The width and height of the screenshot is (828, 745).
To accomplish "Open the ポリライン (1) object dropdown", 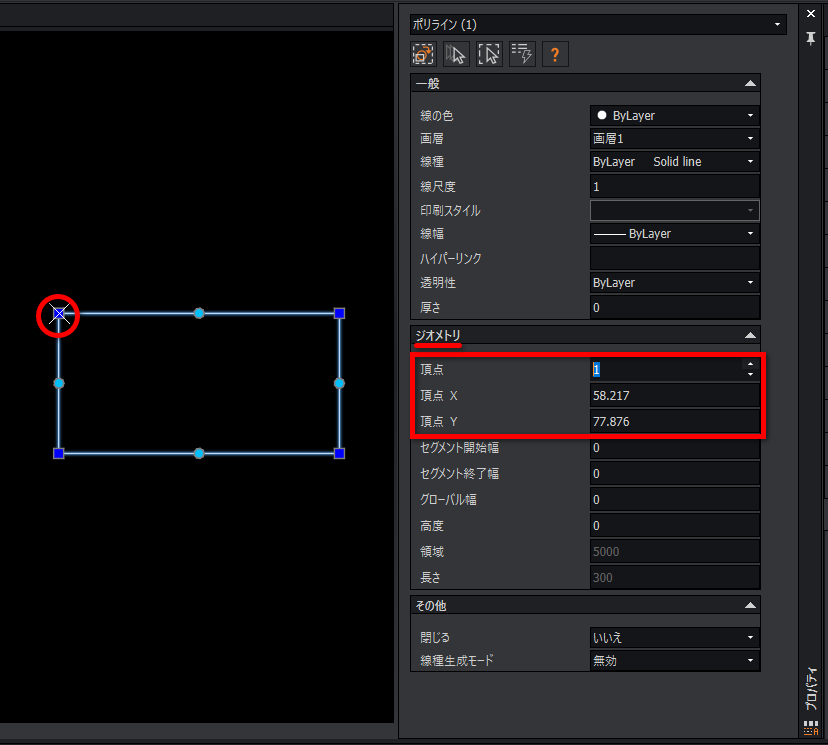I will point(598,24).
